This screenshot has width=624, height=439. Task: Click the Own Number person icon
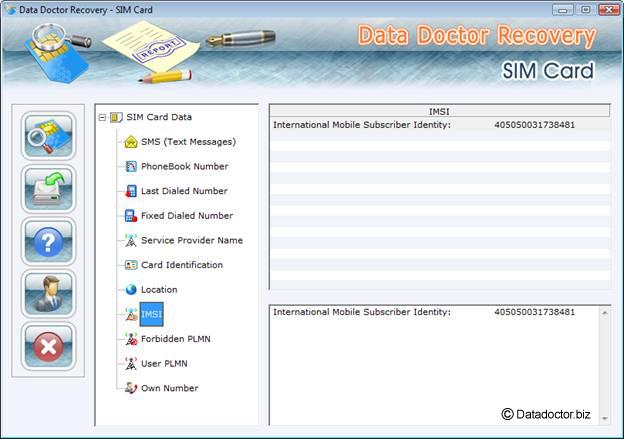click(x=131, y=388)
